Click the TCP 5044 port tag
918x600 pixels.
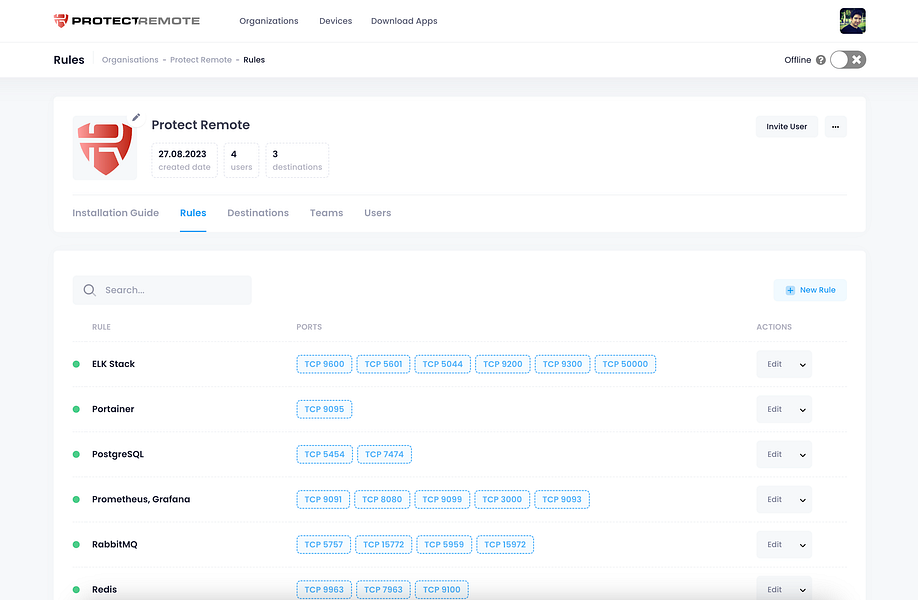[443, 364]
